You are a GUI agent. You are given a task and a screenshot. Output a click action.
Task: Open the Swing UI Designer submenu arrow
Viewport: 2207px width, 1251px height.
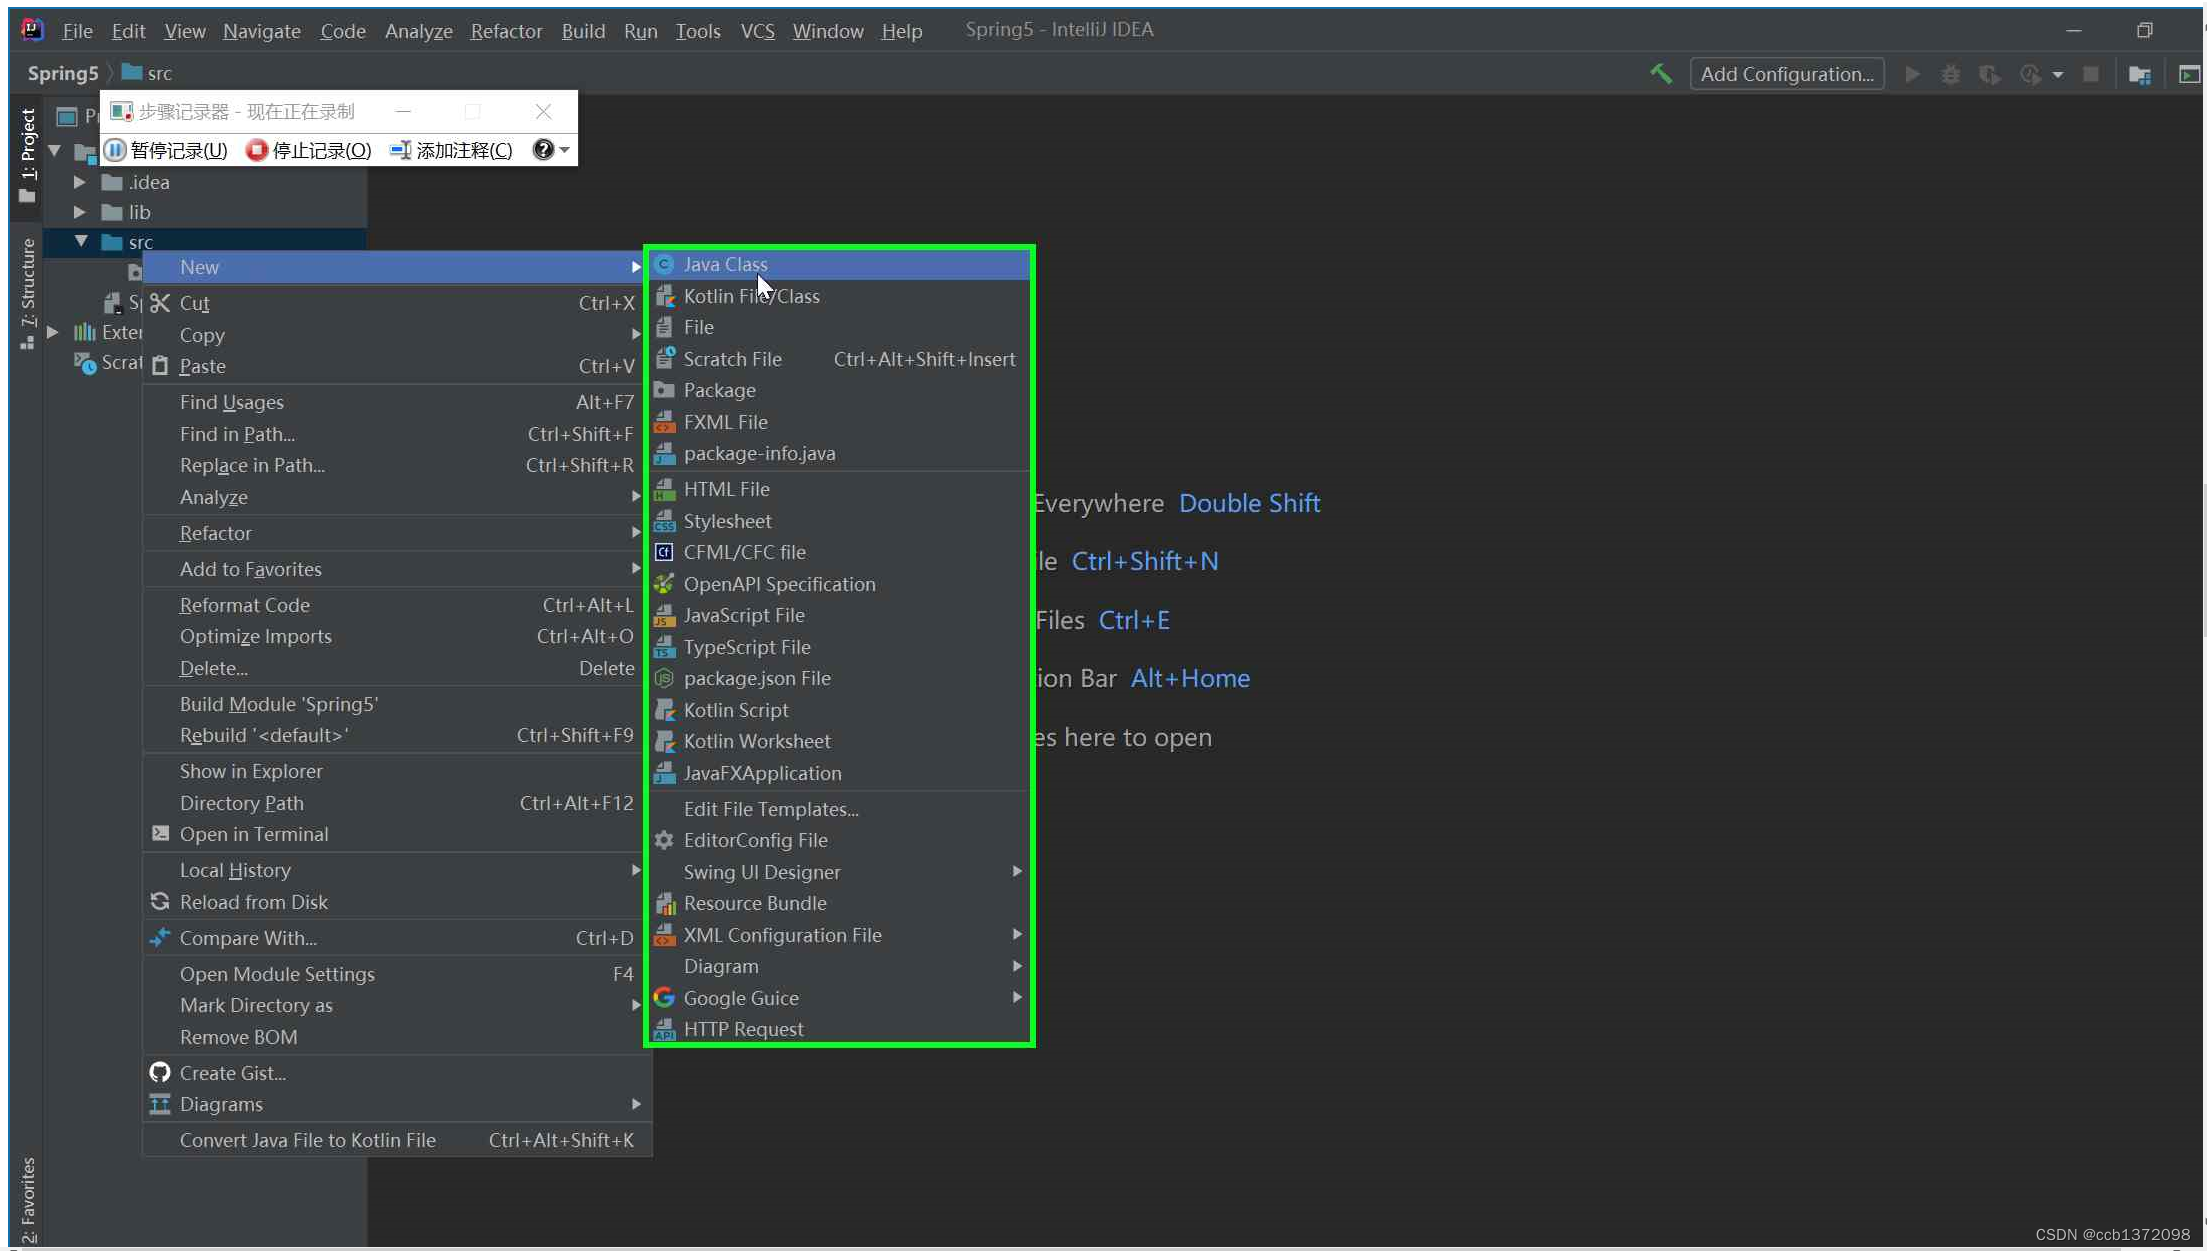coord(1017,871)
